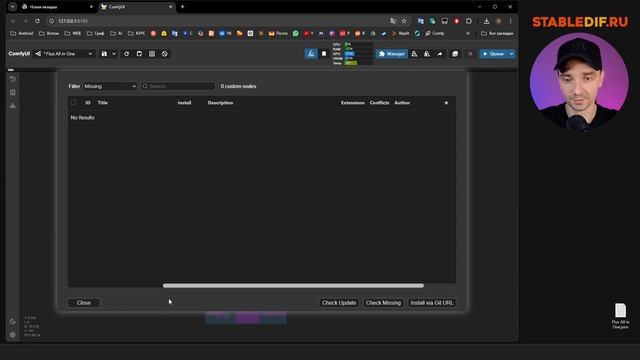This screenshot has width=640, height=360.
Task: Open the ComfyUI Manager button
Action: pyautogui.click(x=391, y=54)
